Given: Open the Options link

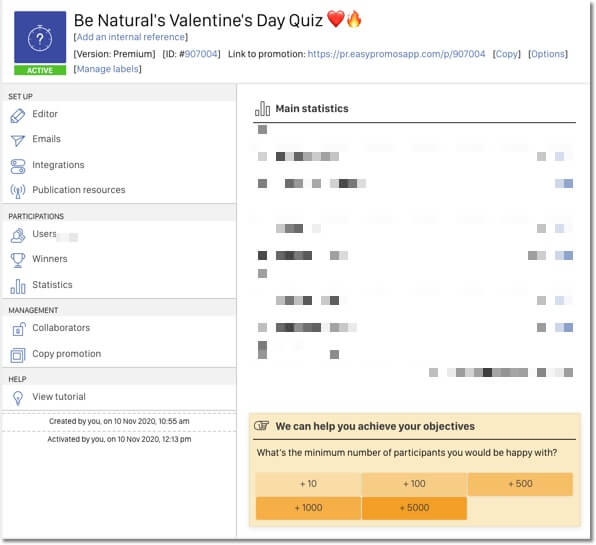Looking at the screenshot, I should pos(548,54).
